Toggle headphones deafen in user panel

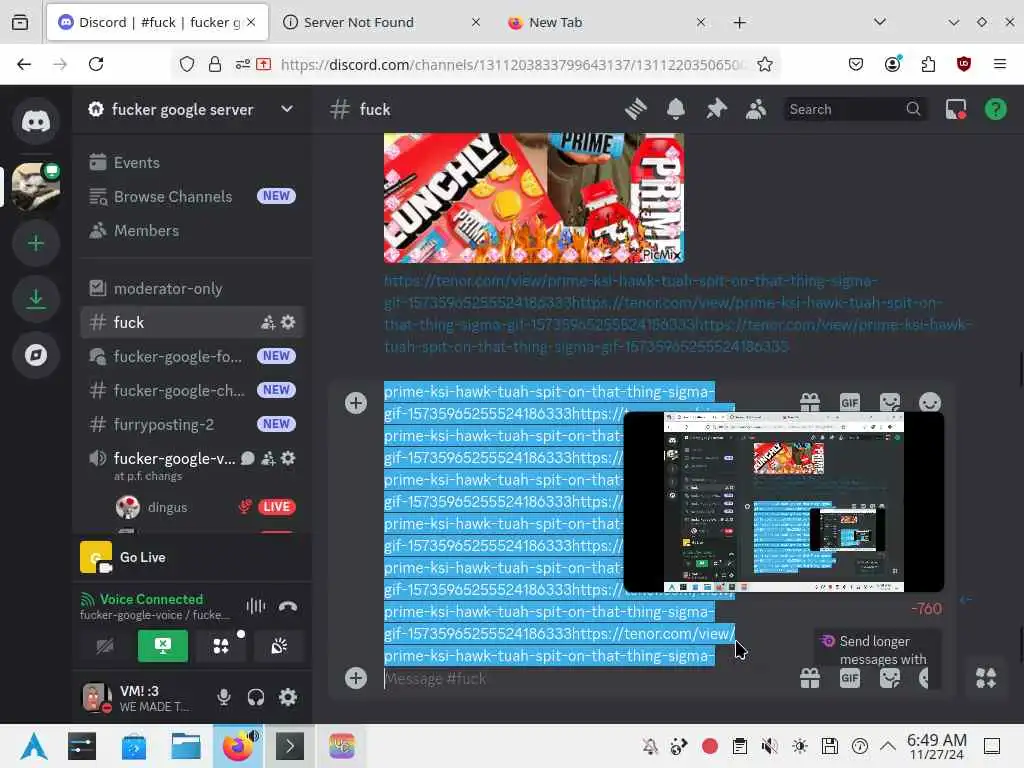[255, 697]
